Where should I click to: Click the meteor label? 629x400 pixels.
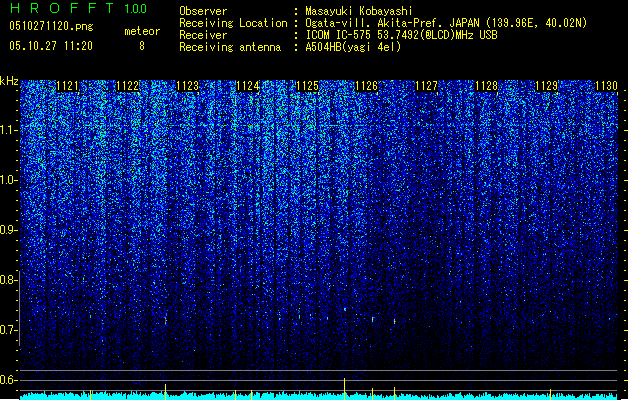pyautogui.click(x=142, y=31)
